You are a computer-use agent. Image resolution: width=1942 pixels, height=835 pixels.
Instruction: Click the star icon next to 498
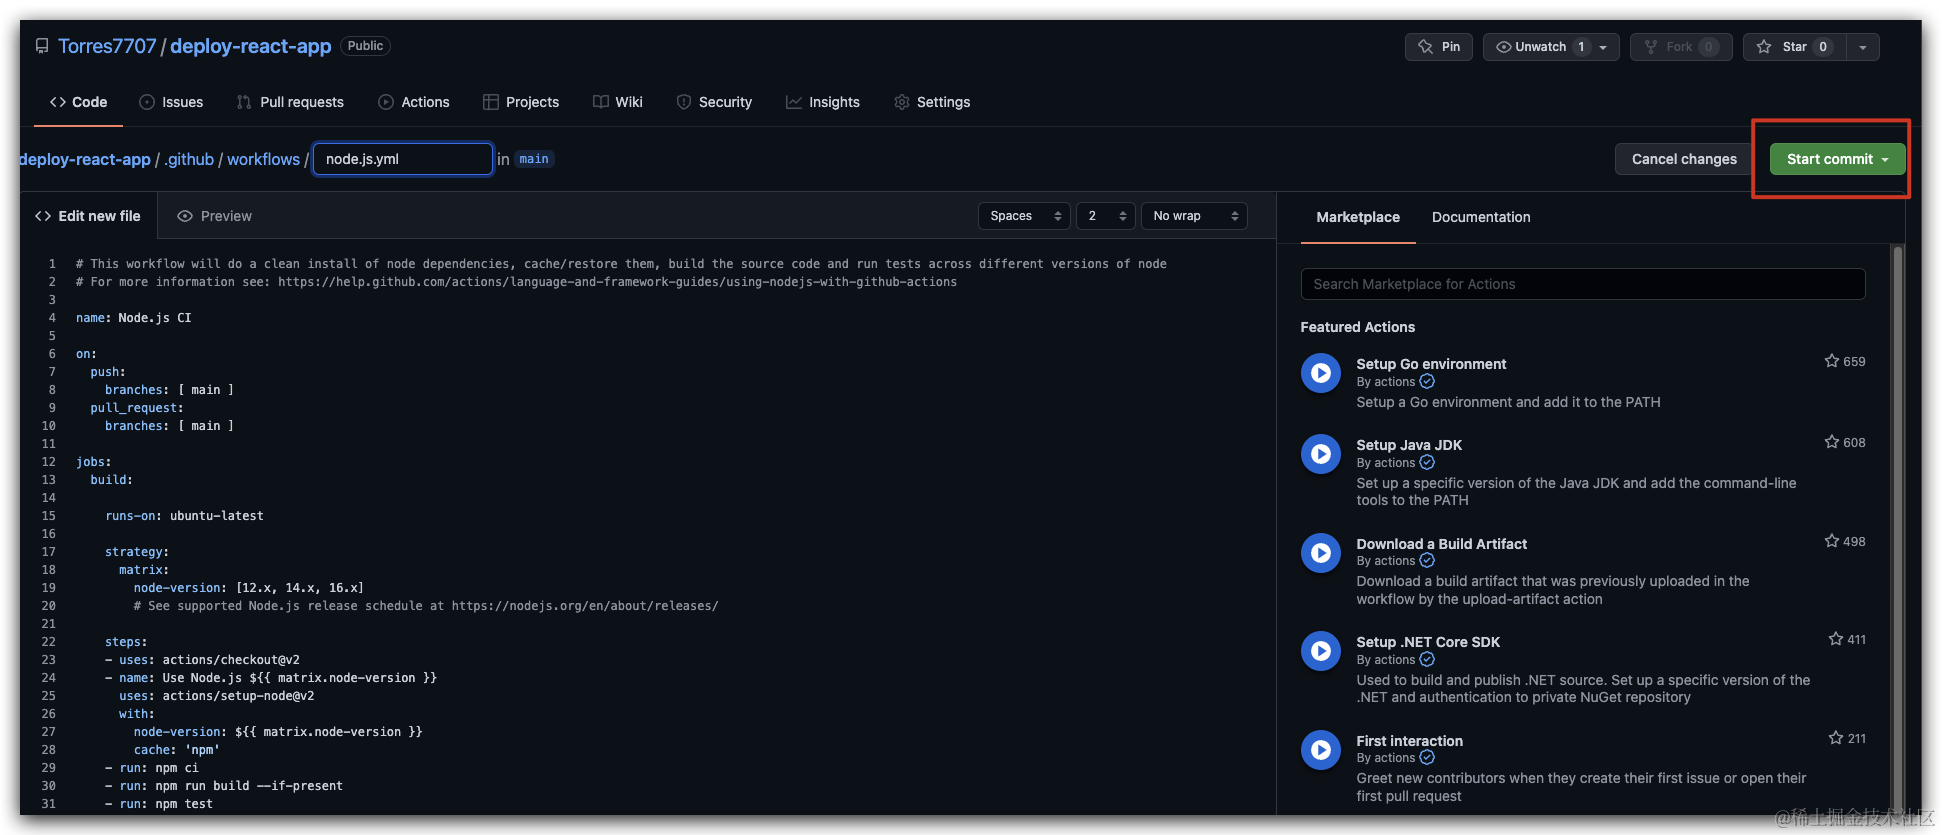(1831, 541)
